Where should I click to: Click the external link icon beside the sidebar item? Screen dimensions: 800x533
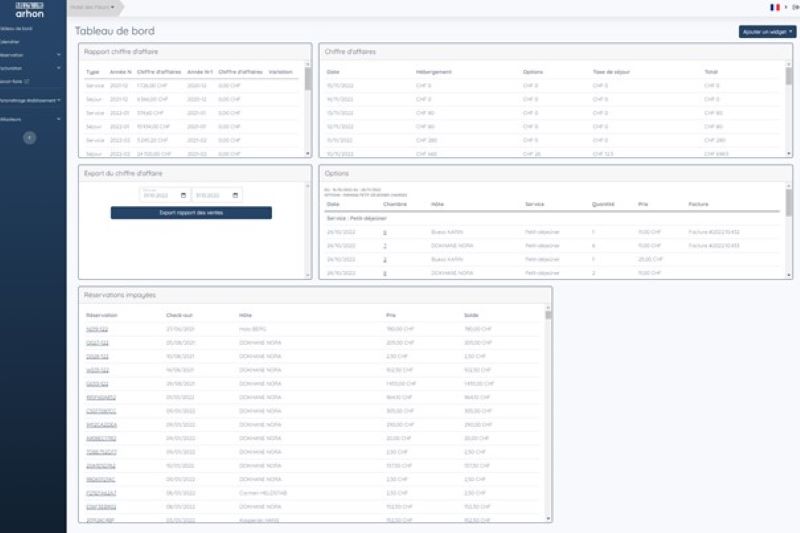[x=27, y=81]
